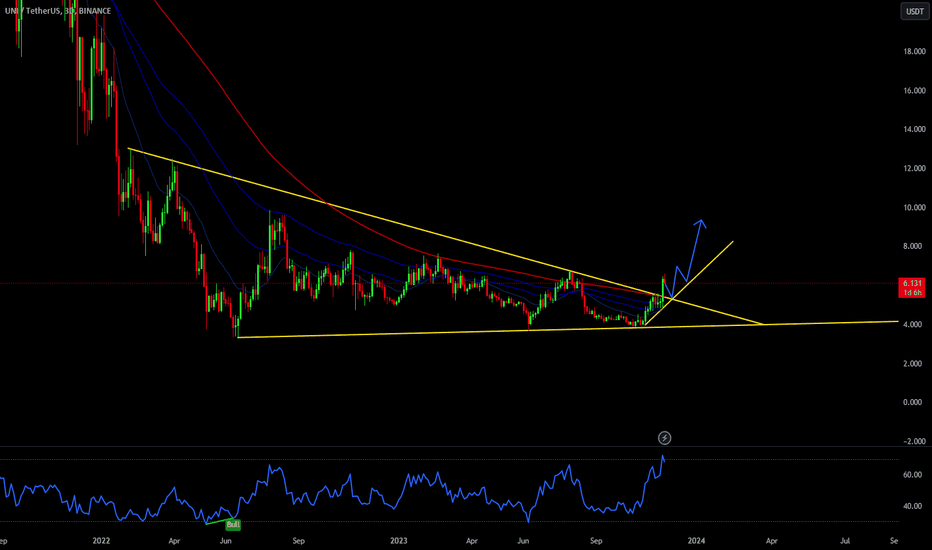Click the 2.000 price axis label
932x550 pixels.
click(x=914, y=364)
